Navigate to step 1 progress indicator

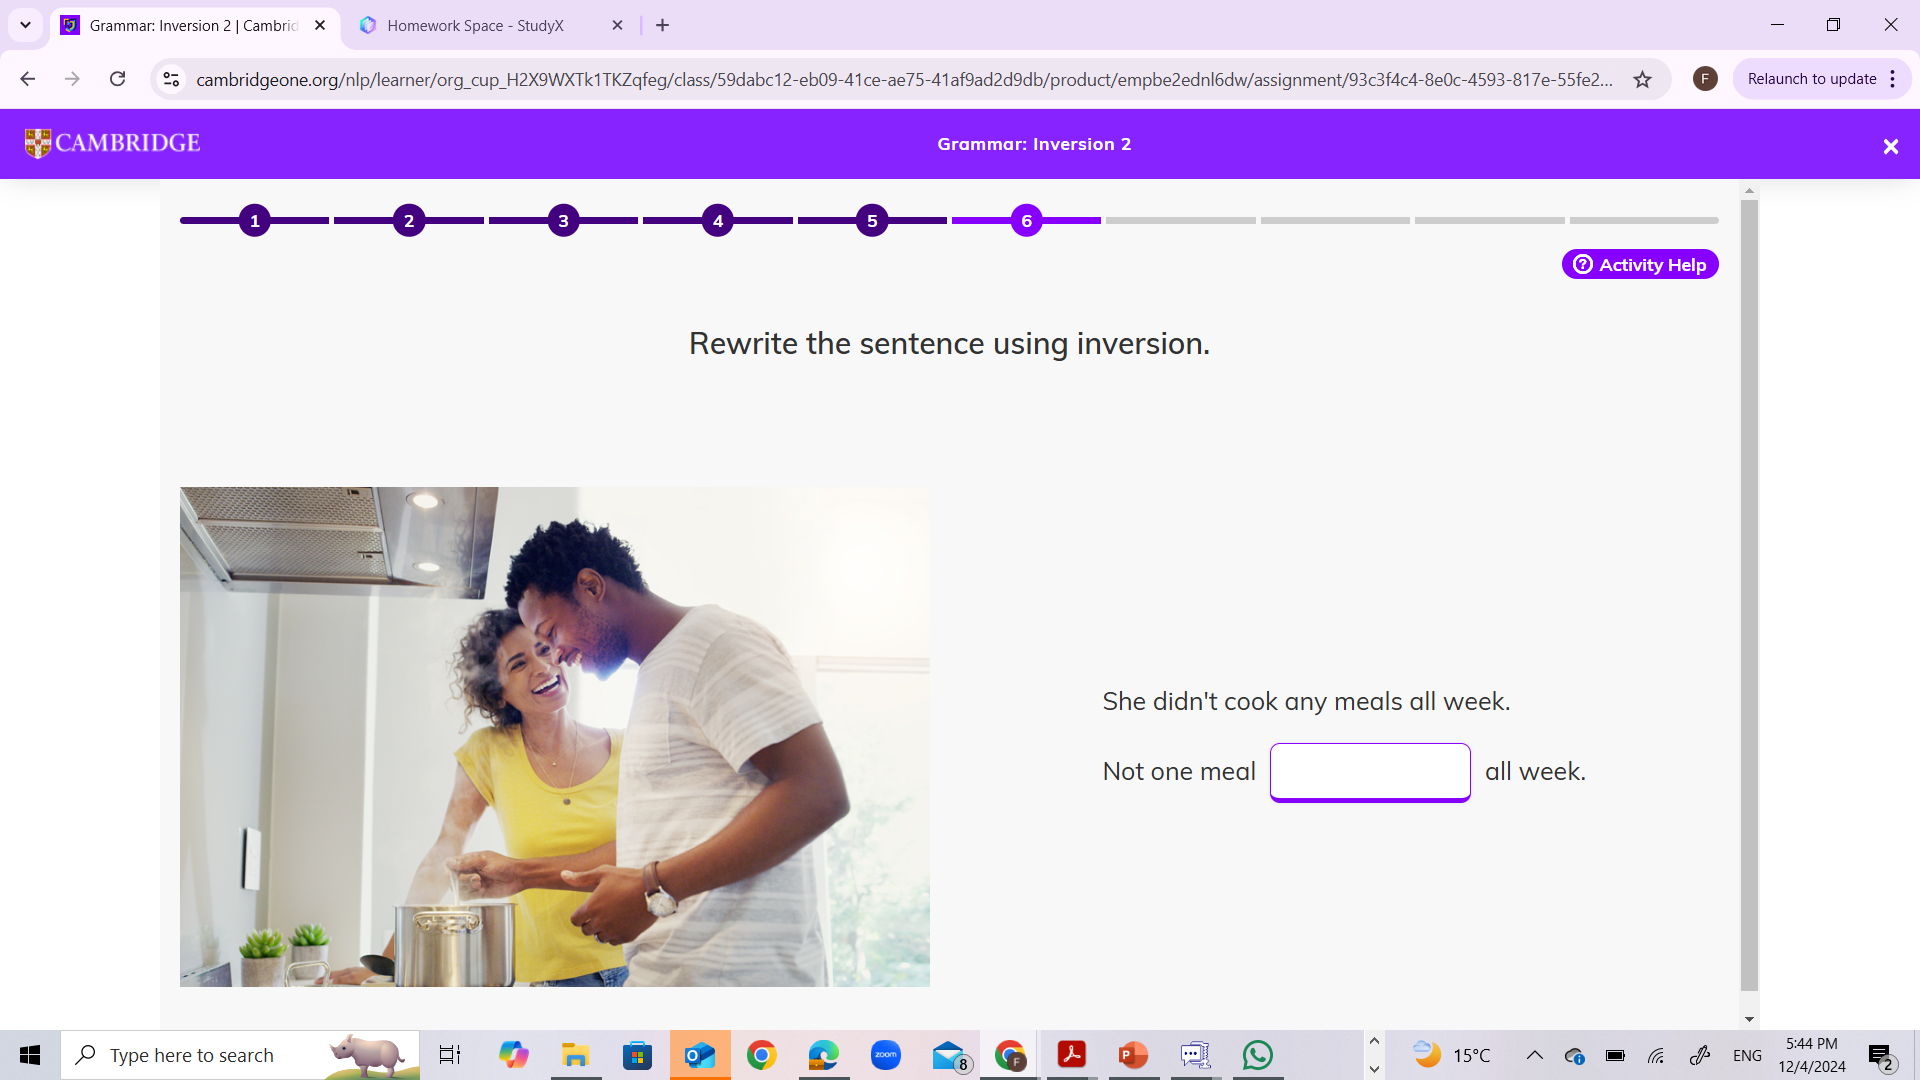(255, 220)
